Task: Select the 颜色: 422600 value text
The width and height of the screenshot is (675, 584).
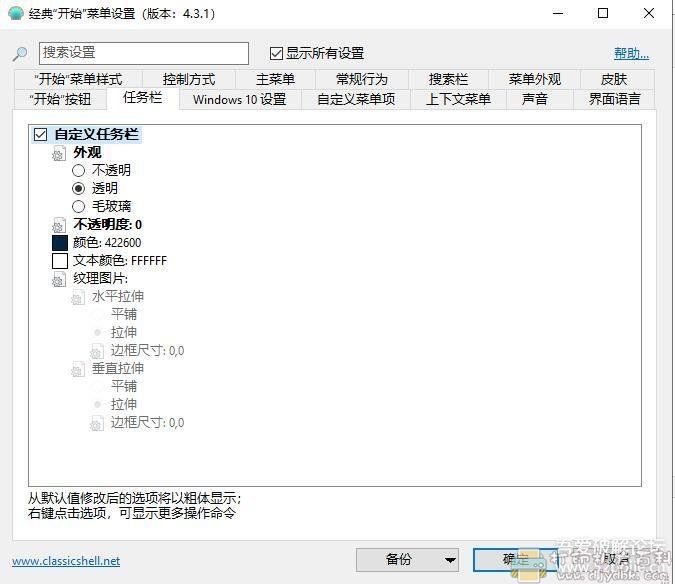Action: (x=107, y=243)
